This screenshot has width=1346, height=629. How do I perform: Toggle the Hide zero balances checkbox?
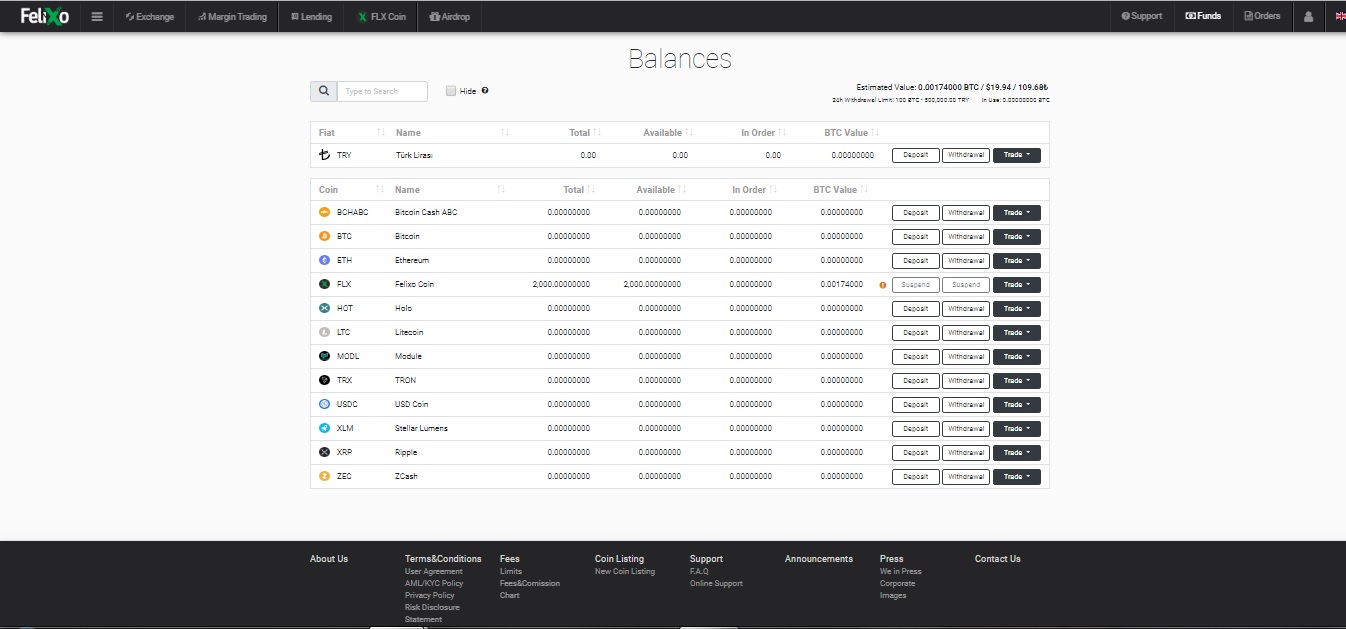pos(451,91)
